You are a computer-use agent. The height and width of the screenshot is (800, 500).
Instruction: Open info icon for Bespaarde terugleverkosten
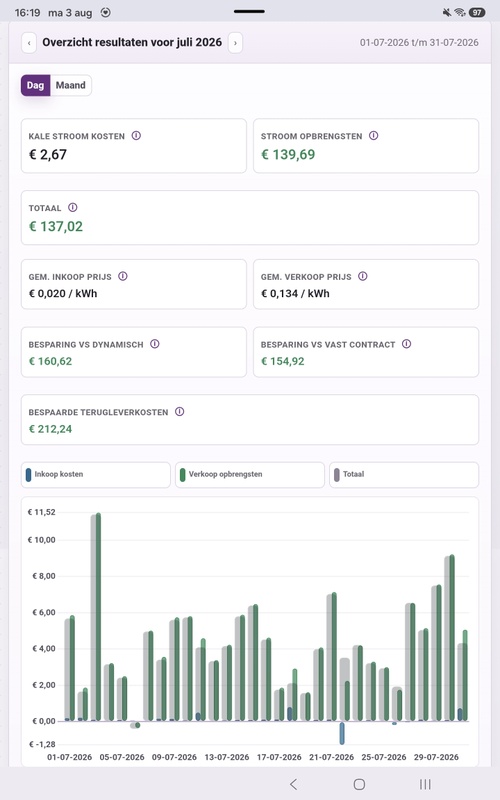tap(180, 412)
